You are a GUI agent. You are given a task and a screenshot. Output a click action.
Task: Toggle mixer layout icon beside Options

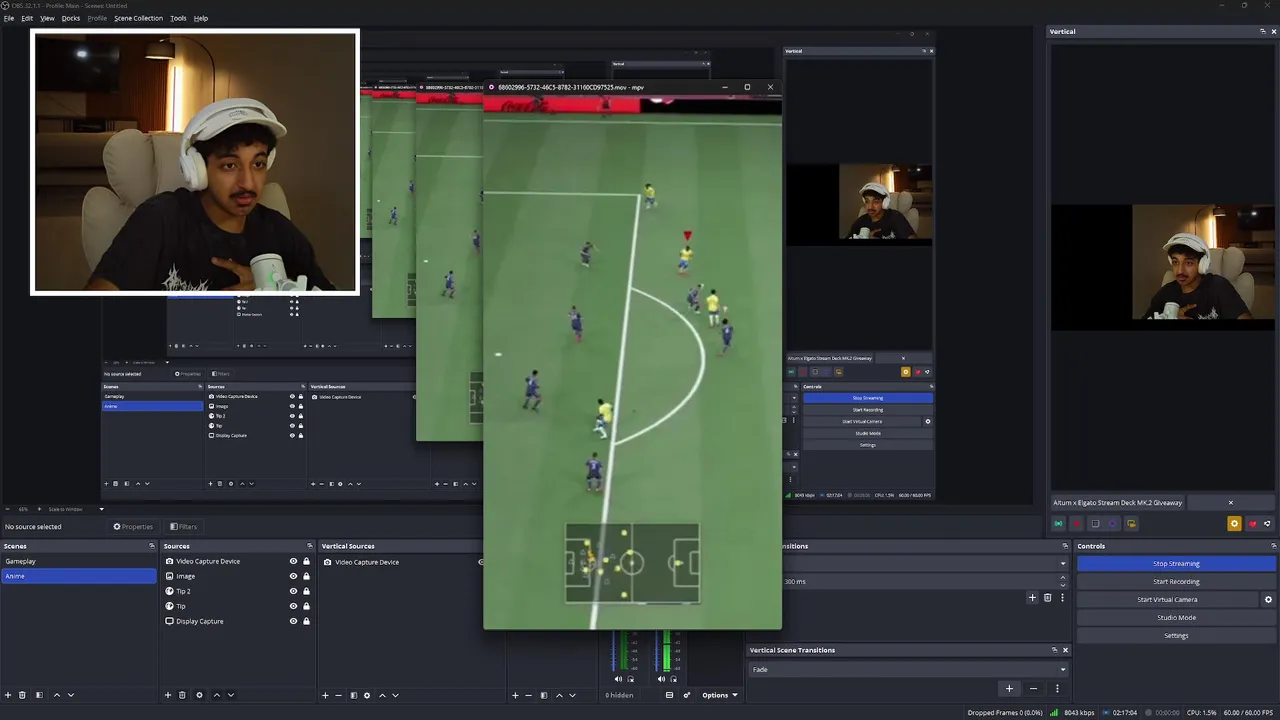670,695
